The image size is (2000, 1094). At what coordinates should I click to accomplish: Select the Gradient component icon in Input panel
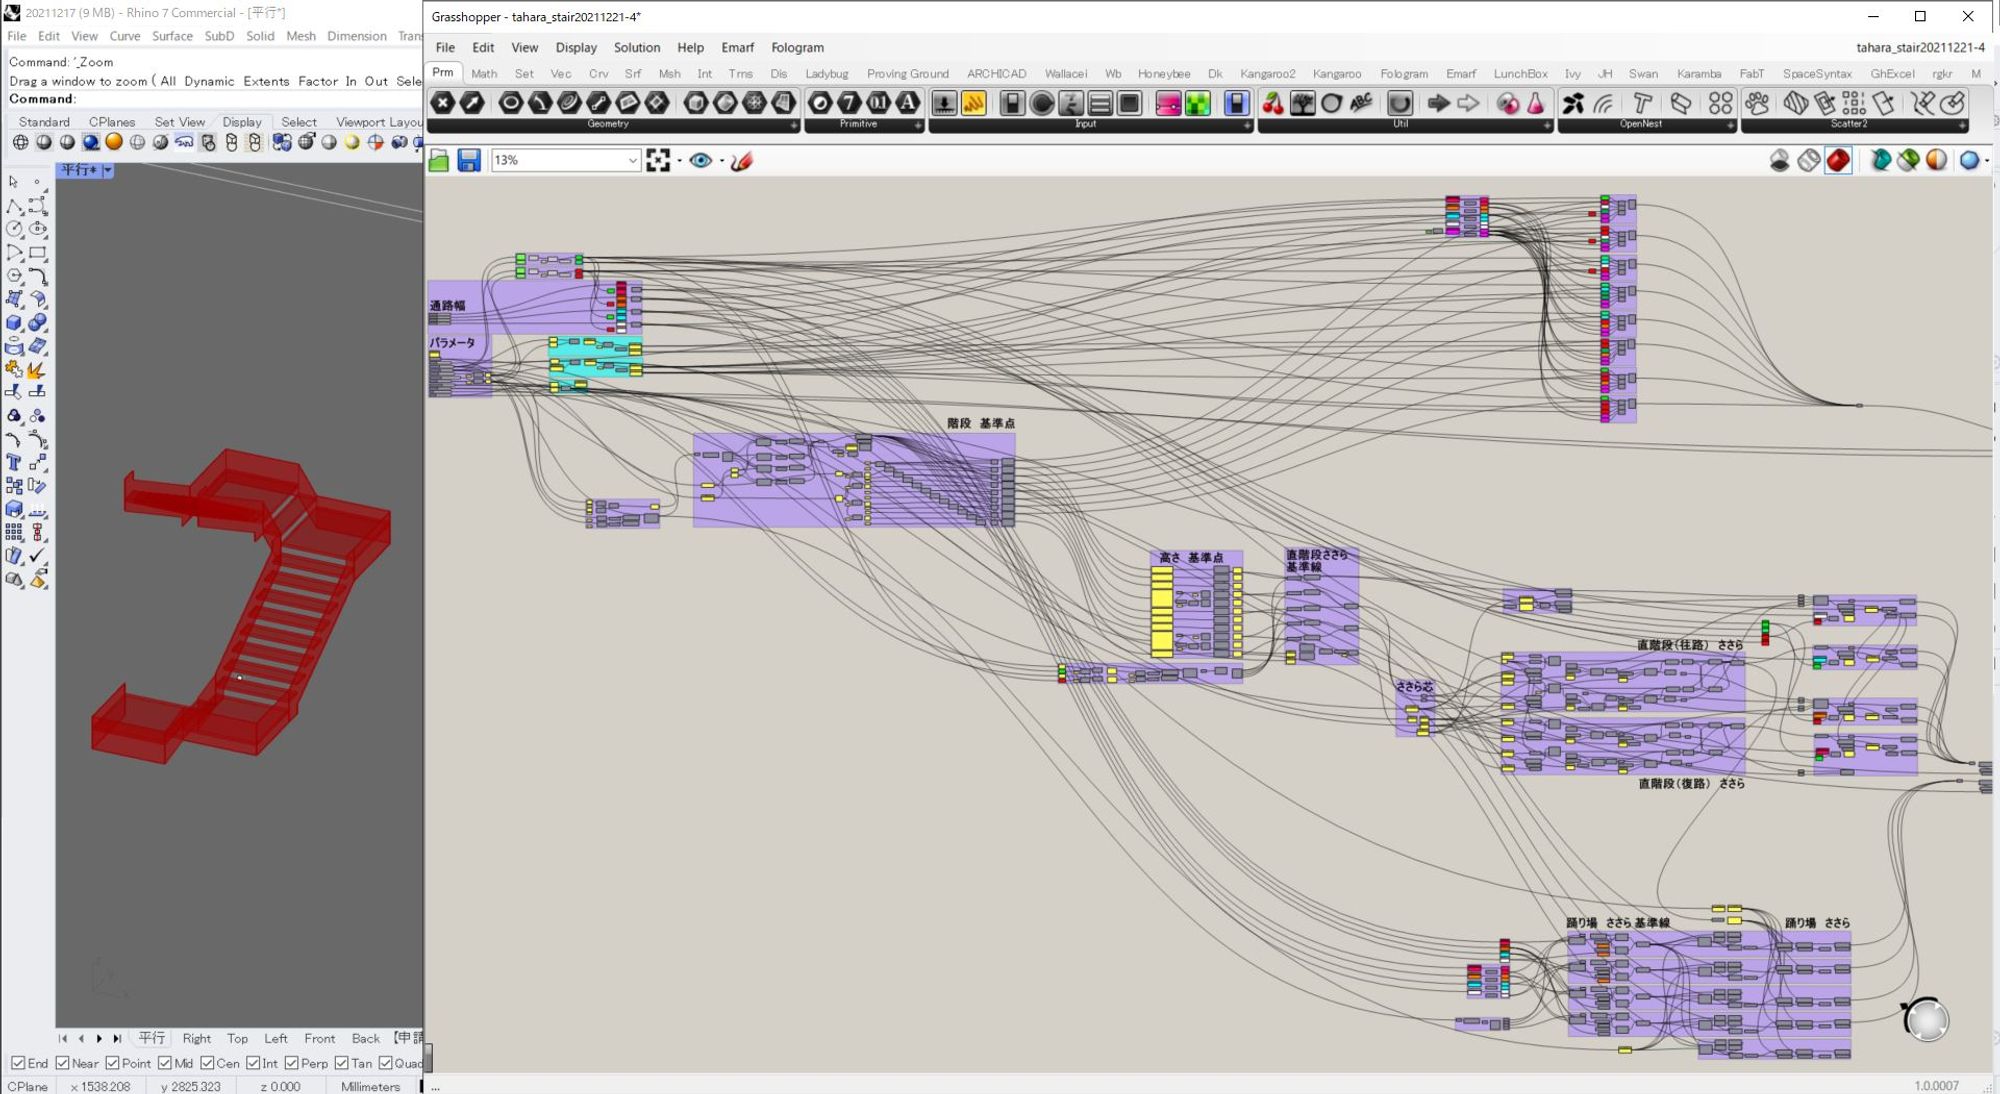[1168, 103]
